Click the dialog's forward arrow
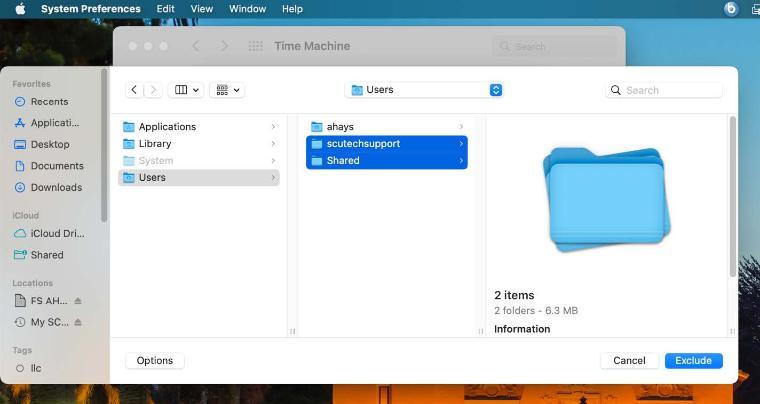The height and width of the screenshot is (404, 760). pos(153,90)
